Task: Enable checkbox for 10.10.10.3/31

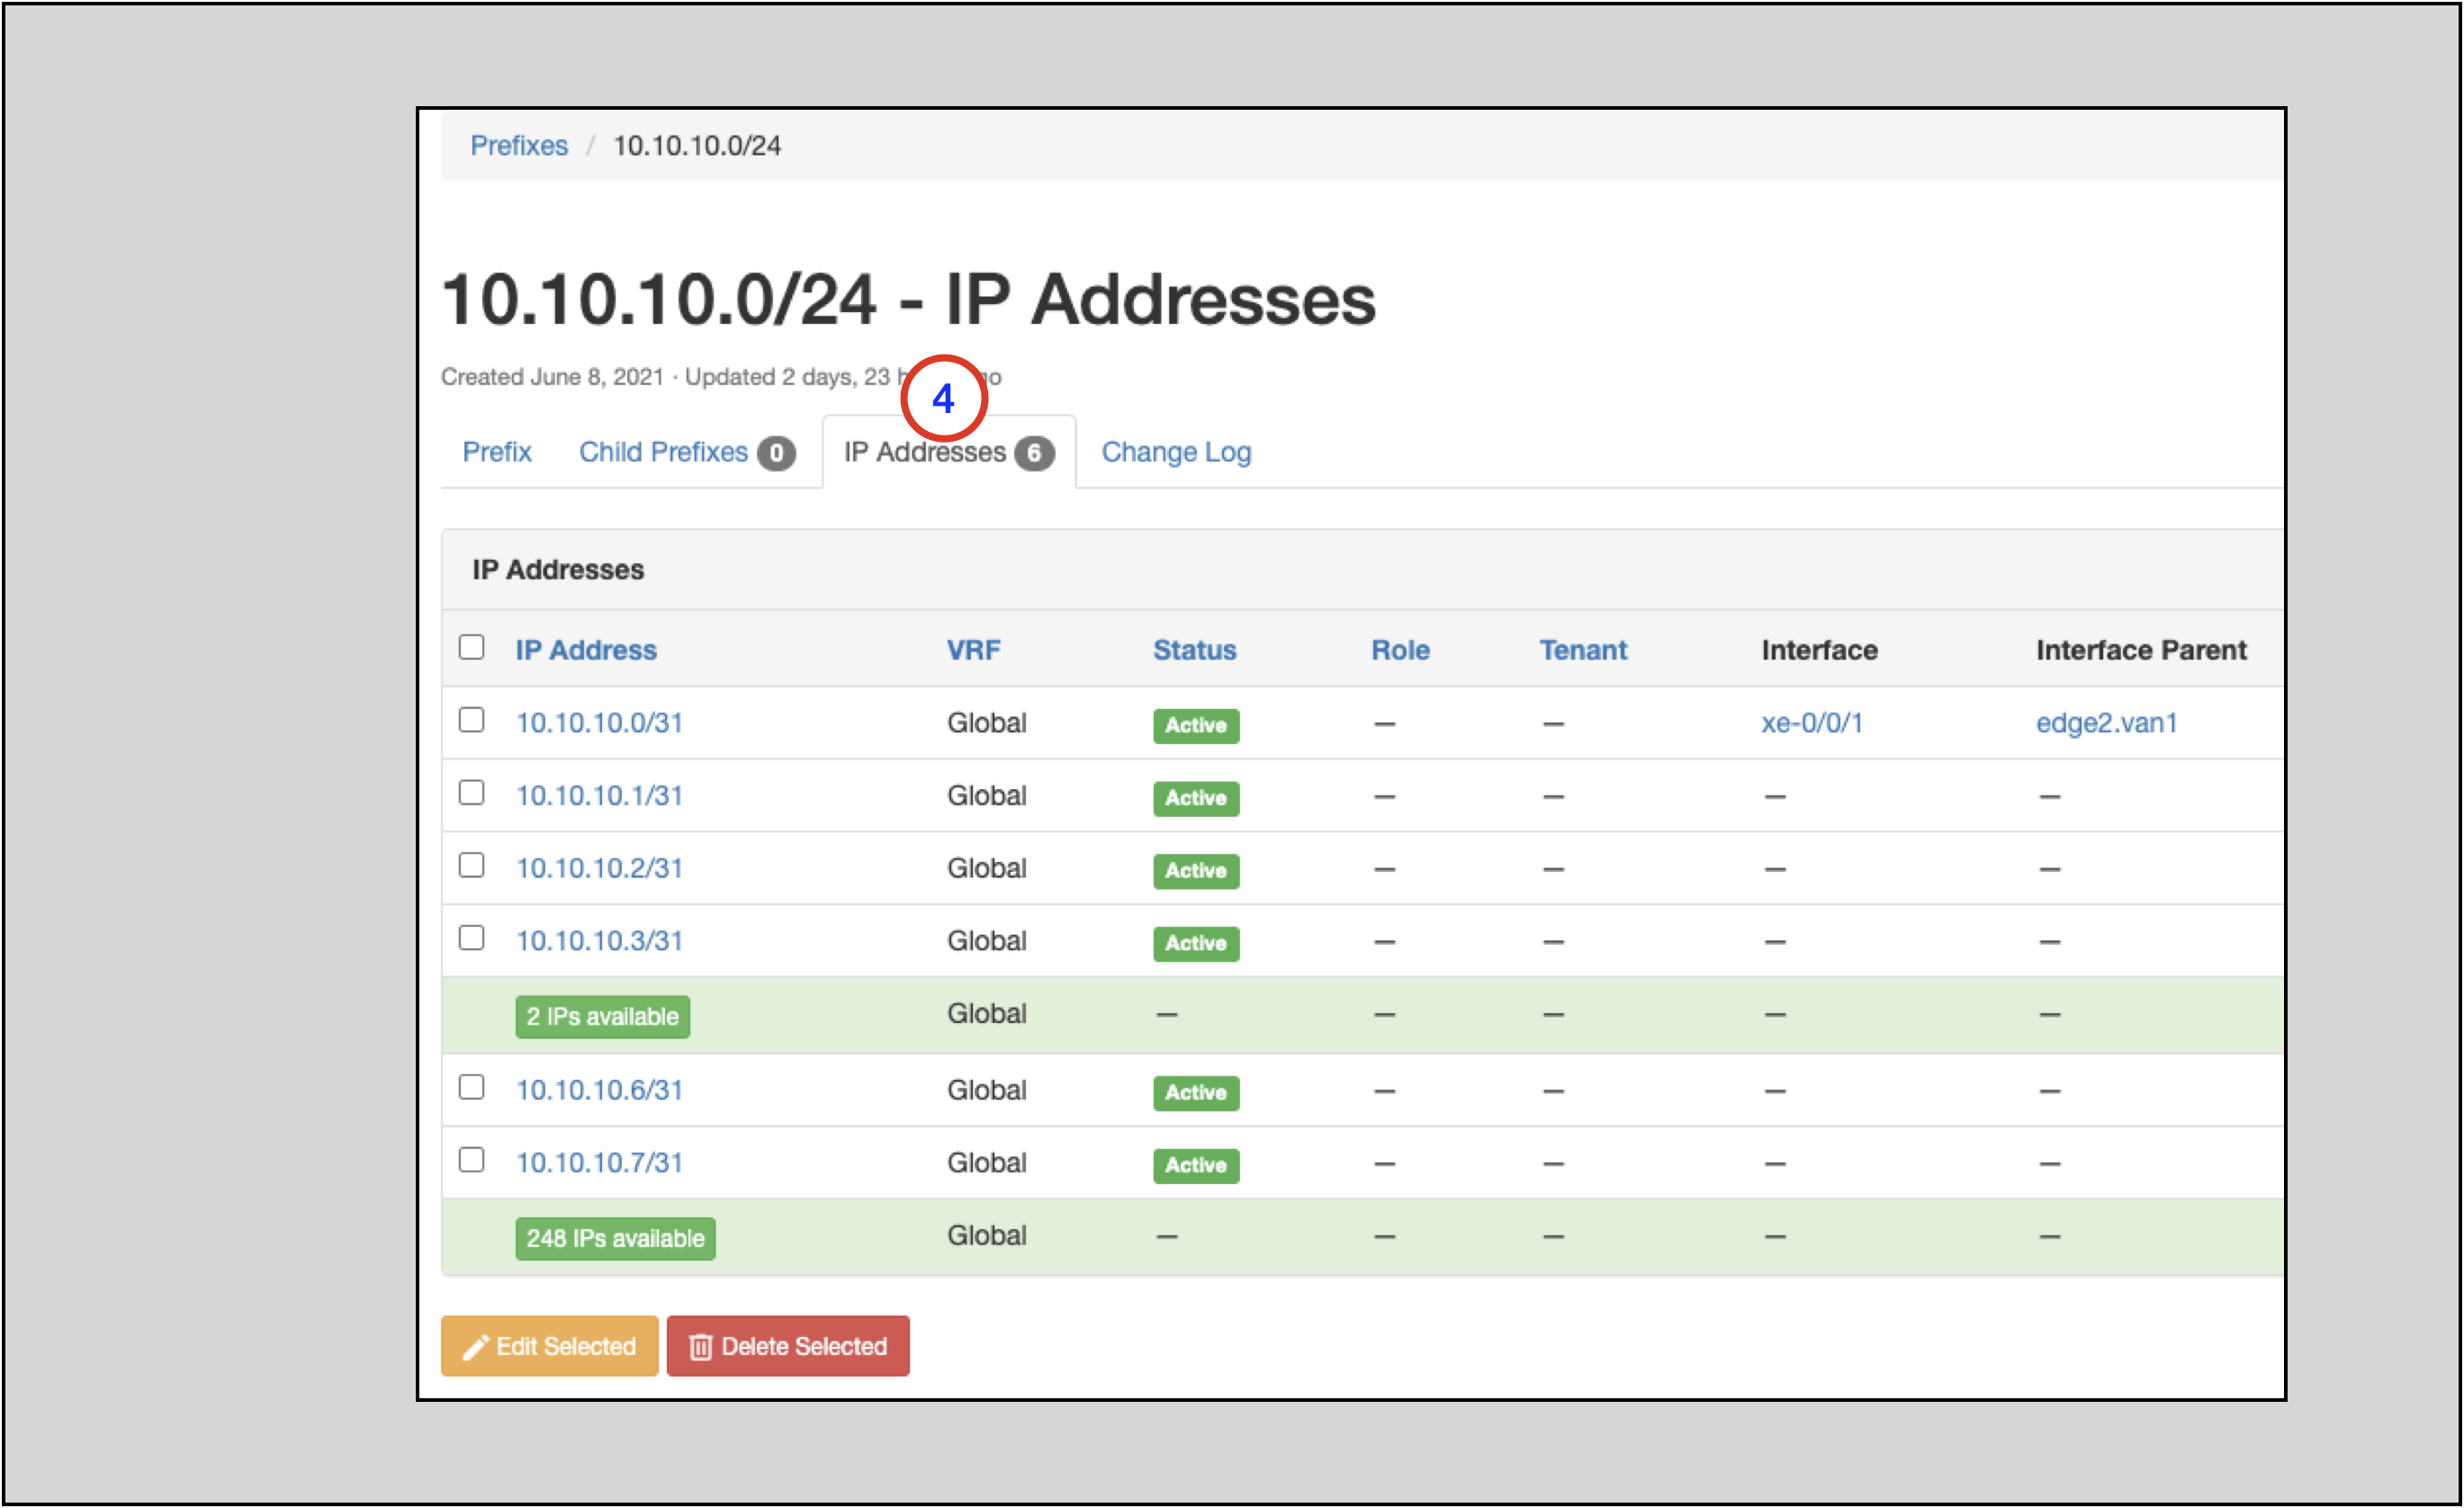Action: tap(472, 938)
